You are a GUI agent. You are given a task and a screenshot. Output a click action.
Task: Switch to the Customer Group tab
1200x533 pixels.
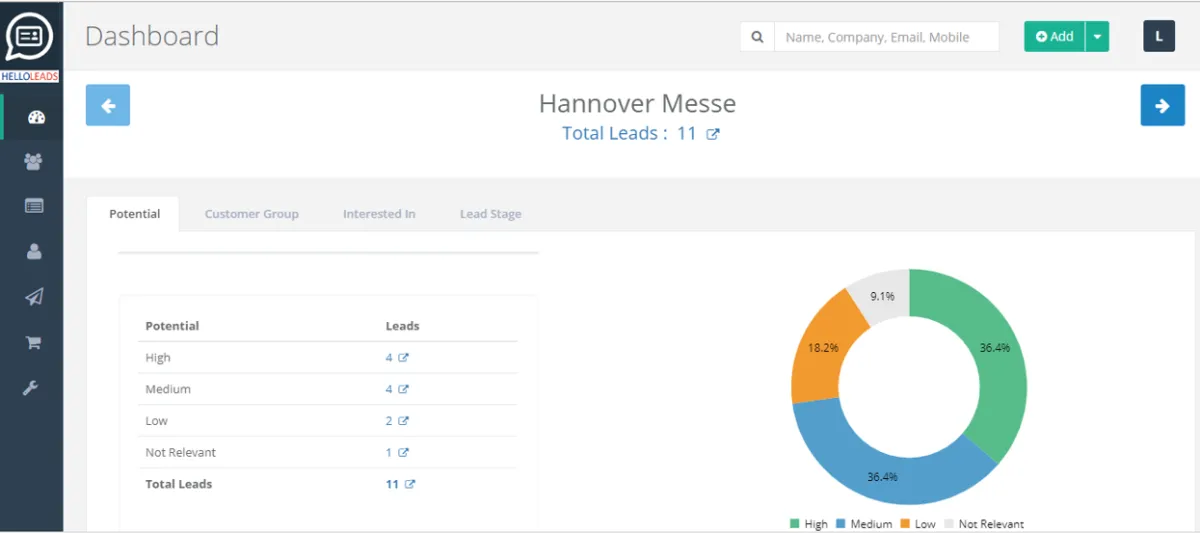tap(252, 214)
